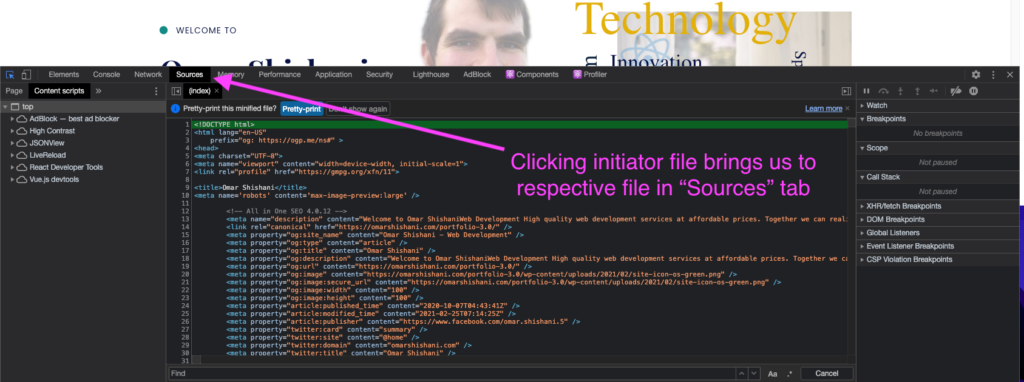The image size is (1024, 382).
Task: Show more navigator tabs chevron
Action: pos(99,91)
